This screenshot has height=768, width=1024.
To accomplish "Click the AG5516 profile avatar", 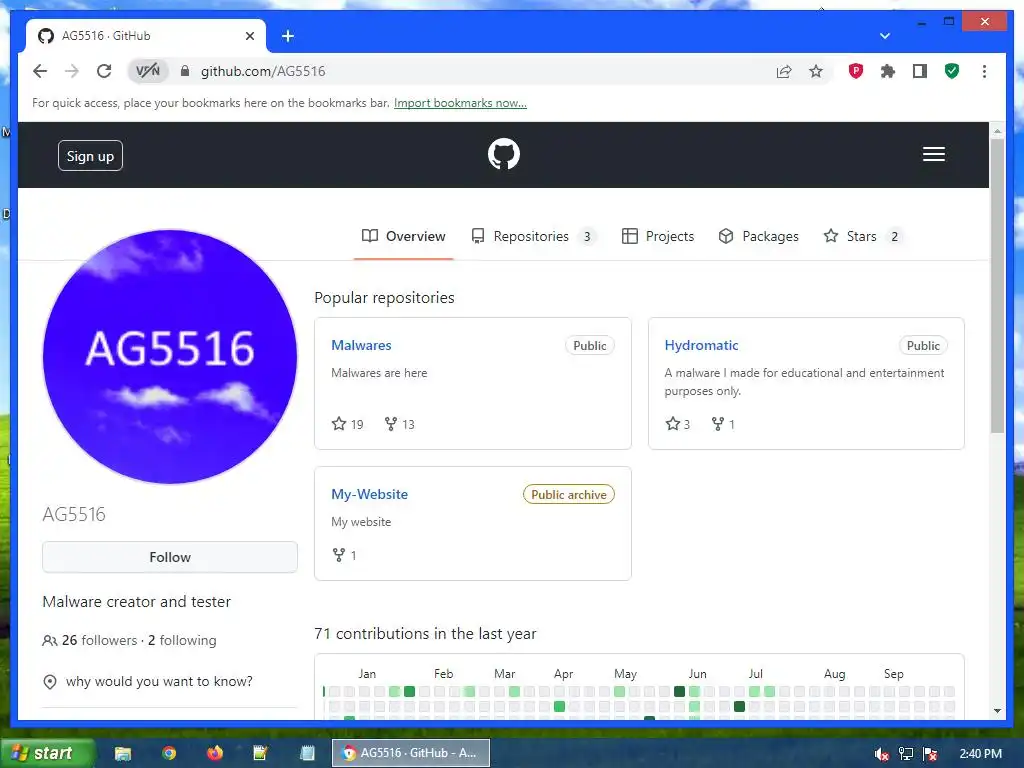I will coord(170,357).
